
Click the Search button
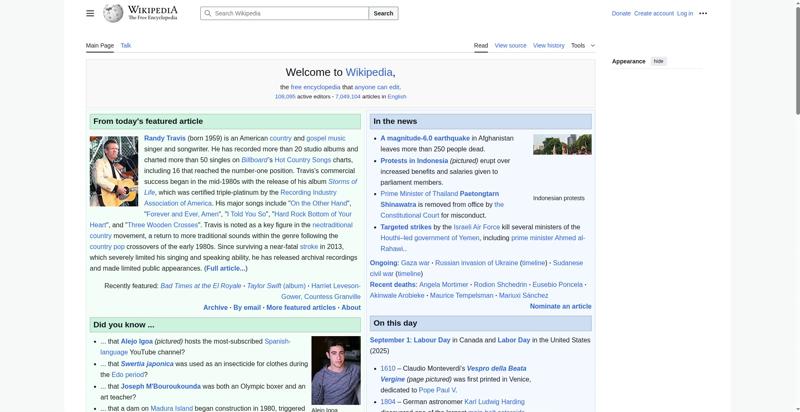pos(383,13)
